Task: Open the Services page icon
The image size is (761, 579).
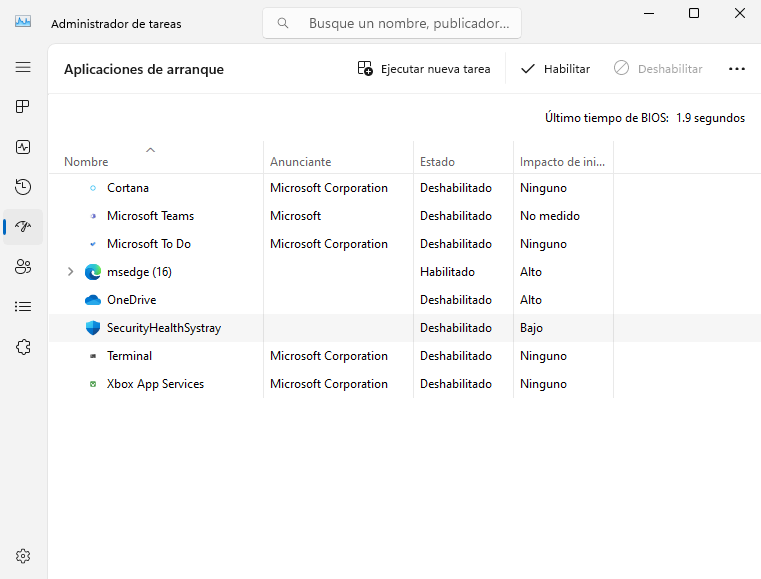Action: 23,347
